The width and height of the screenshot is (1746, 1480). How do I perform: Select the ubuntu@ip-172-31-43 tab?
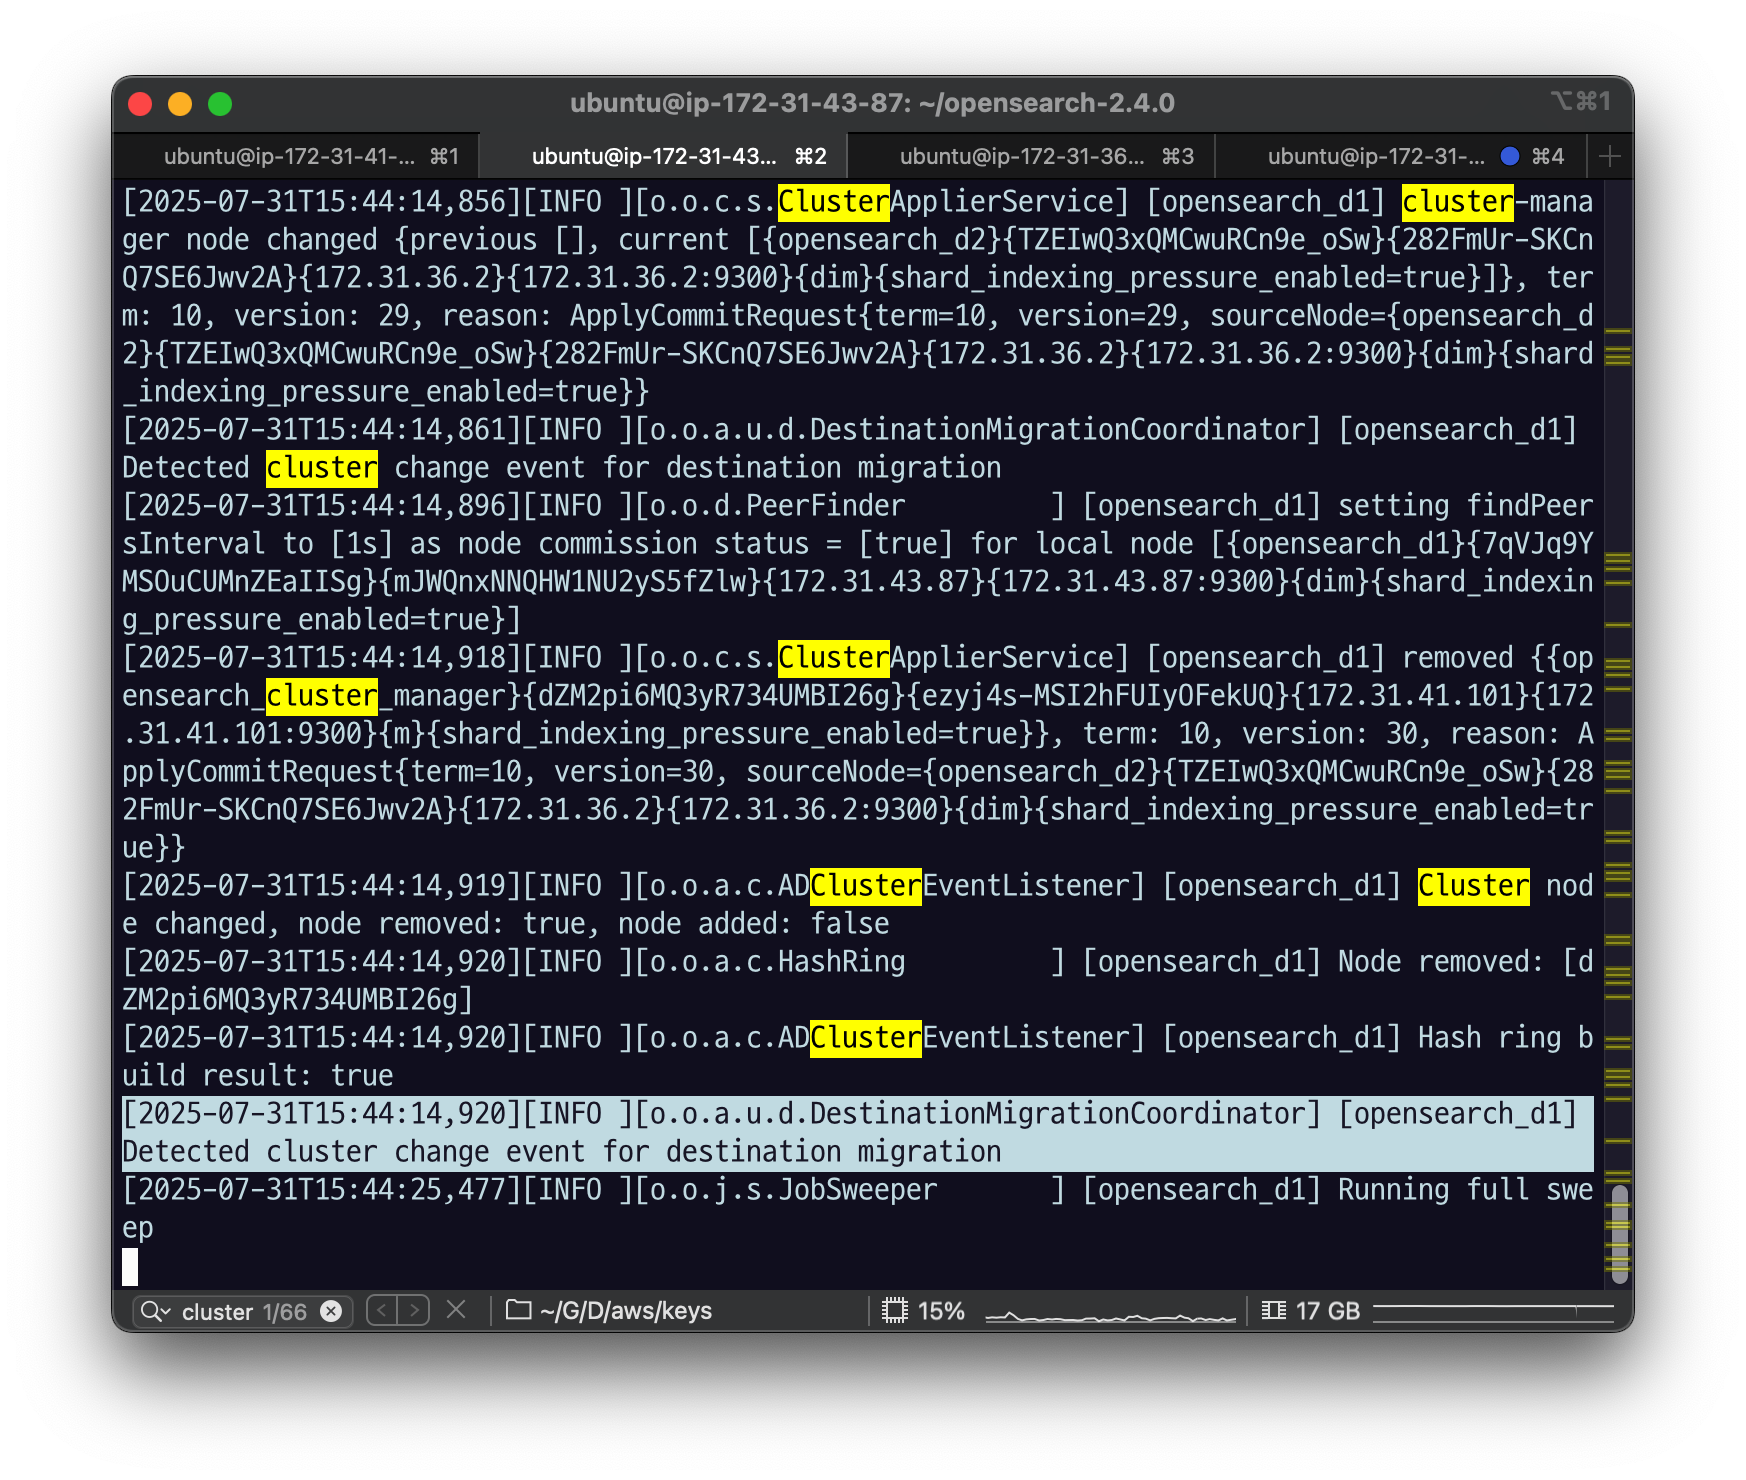(x=664, y=156)
